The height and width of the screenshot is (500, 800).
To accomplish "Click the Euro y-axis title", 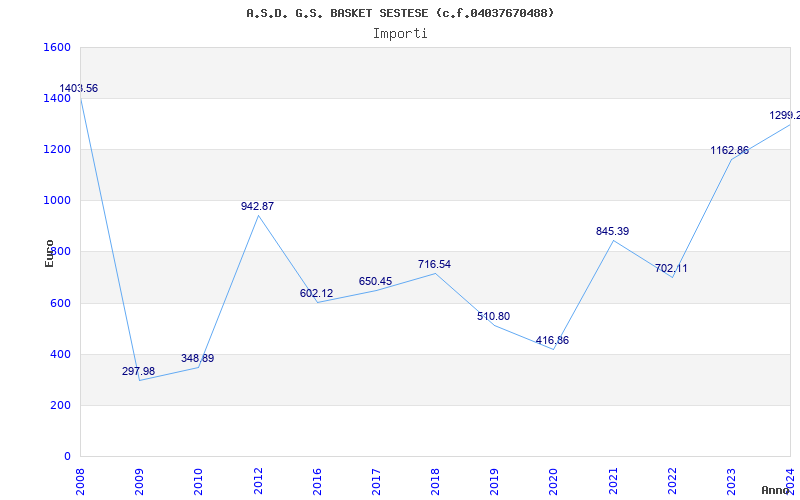I will (x=49, y=253).
